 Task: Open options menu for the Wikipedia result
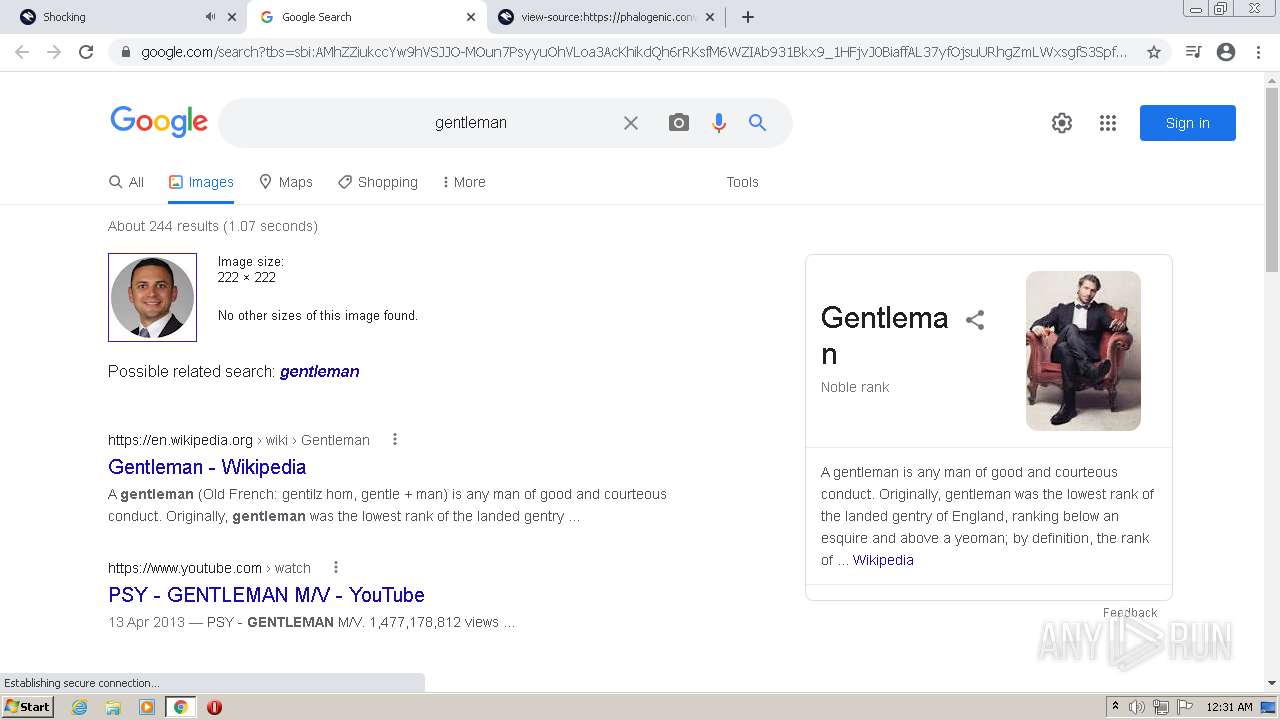[395, 439]
